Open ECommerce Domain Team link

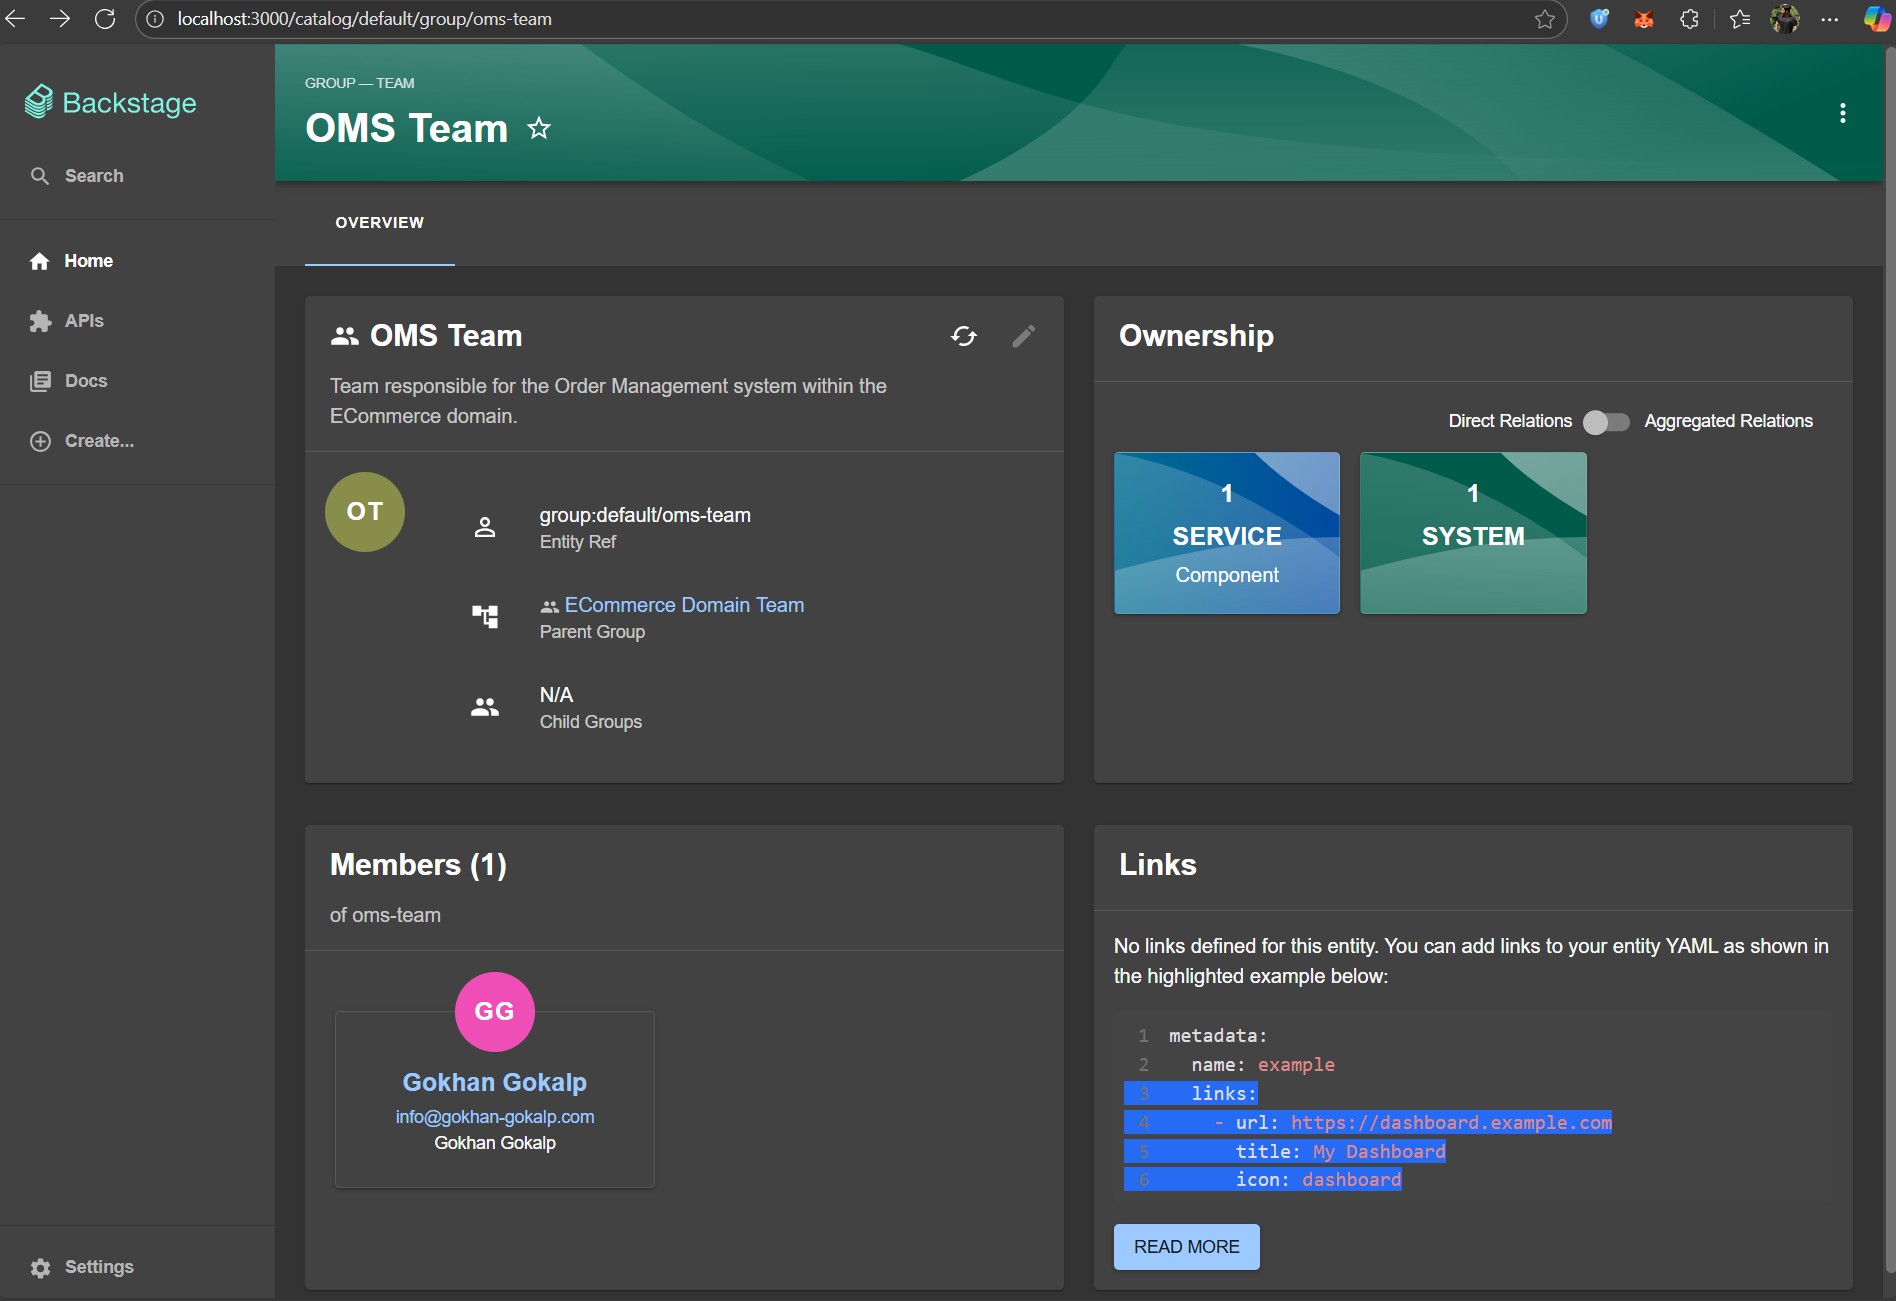pos(684,605)
